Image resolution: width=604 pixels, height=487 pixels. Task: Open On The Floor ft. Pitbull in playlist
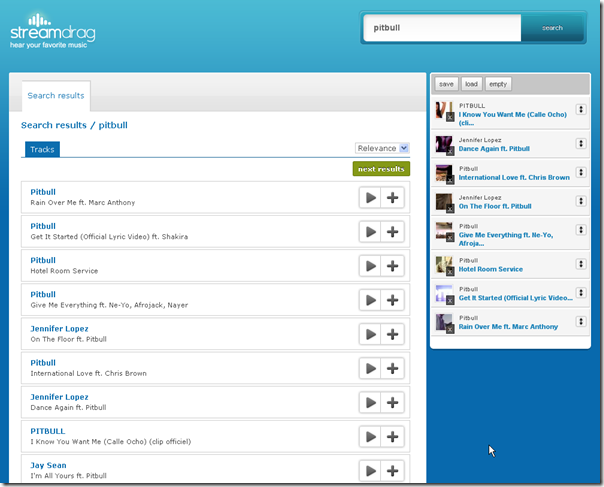click(495, 207)
